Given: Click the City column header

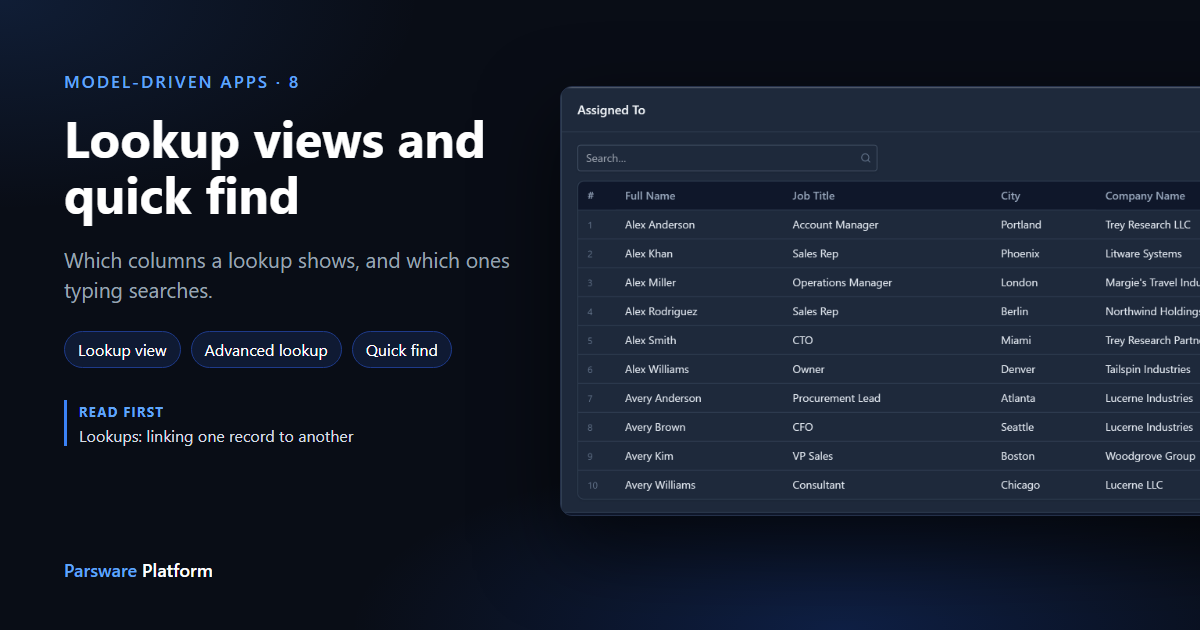Looking at the screenshot, I should (x=1011, y=196).
